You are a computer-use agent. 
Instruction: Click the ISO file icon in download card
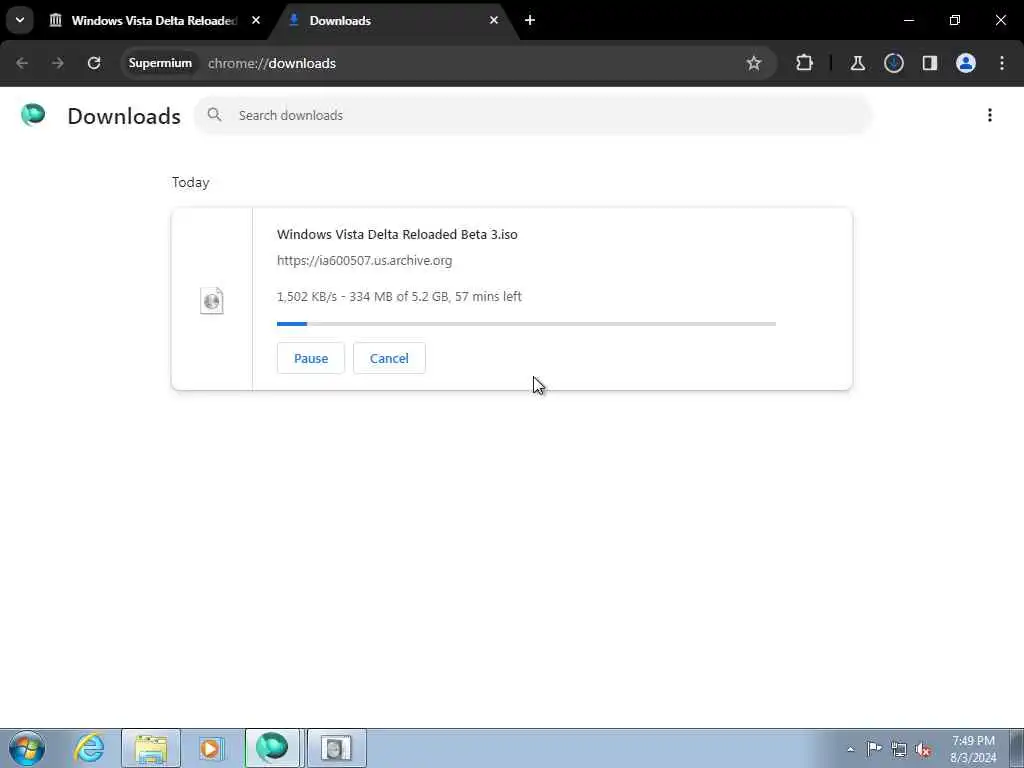coord(212,300)
